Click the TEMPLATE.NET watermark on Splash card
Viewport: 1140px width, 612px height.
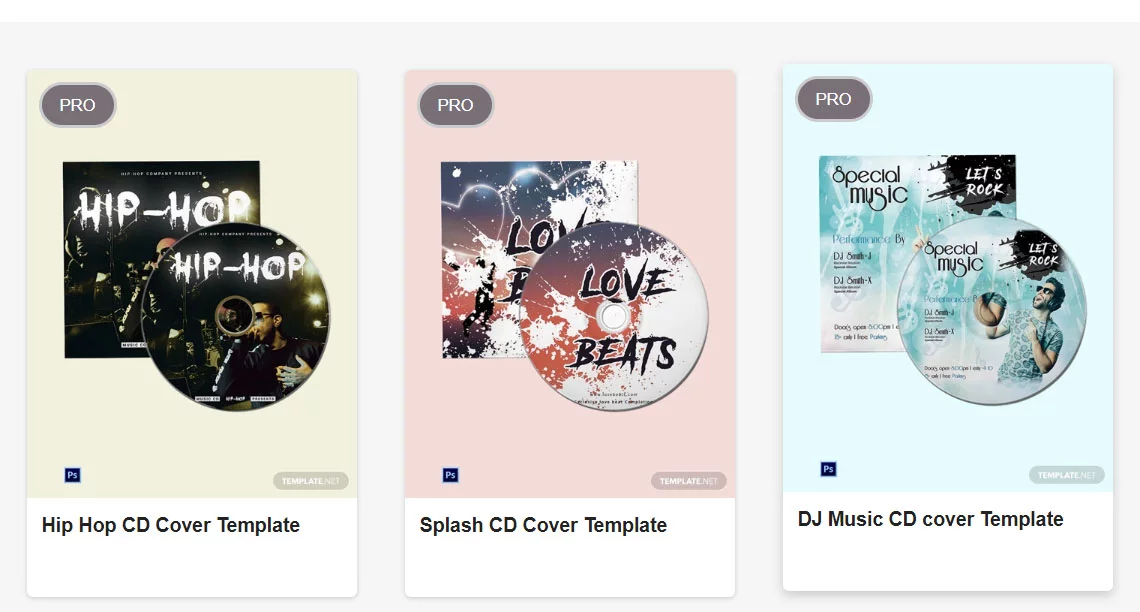tap(688, 480)
